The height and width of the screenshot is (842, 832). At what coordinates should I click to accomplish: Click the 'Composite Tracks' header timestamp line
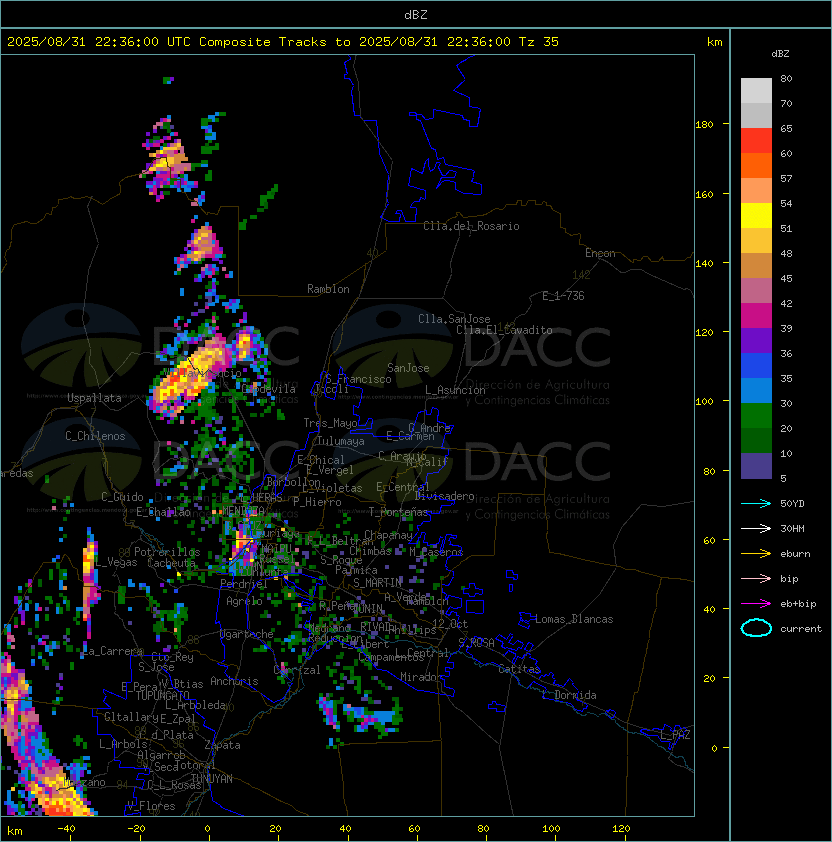[283, 42]
